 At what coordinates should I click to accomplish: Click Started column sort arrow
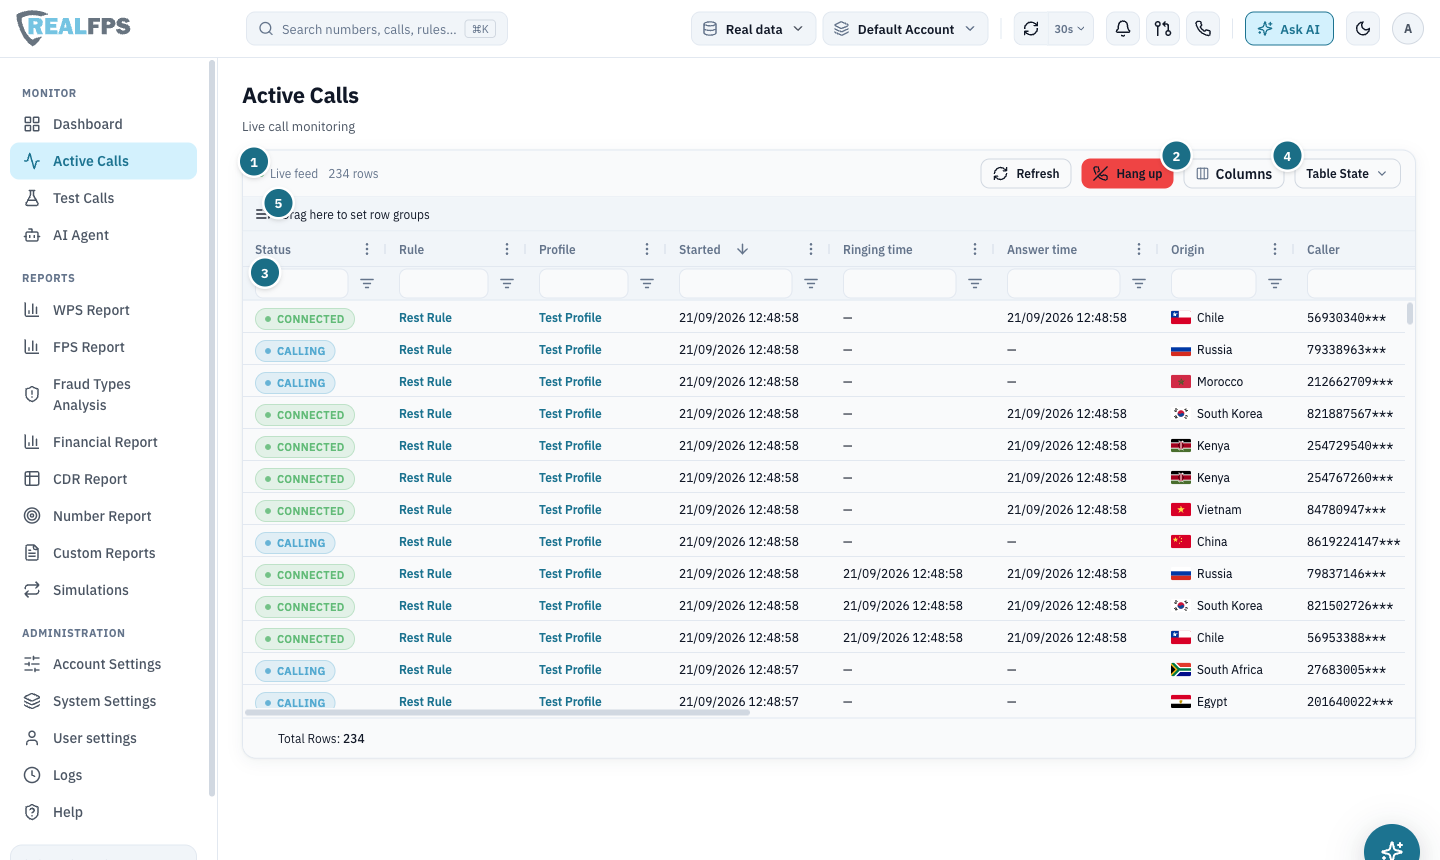(742, 249)
